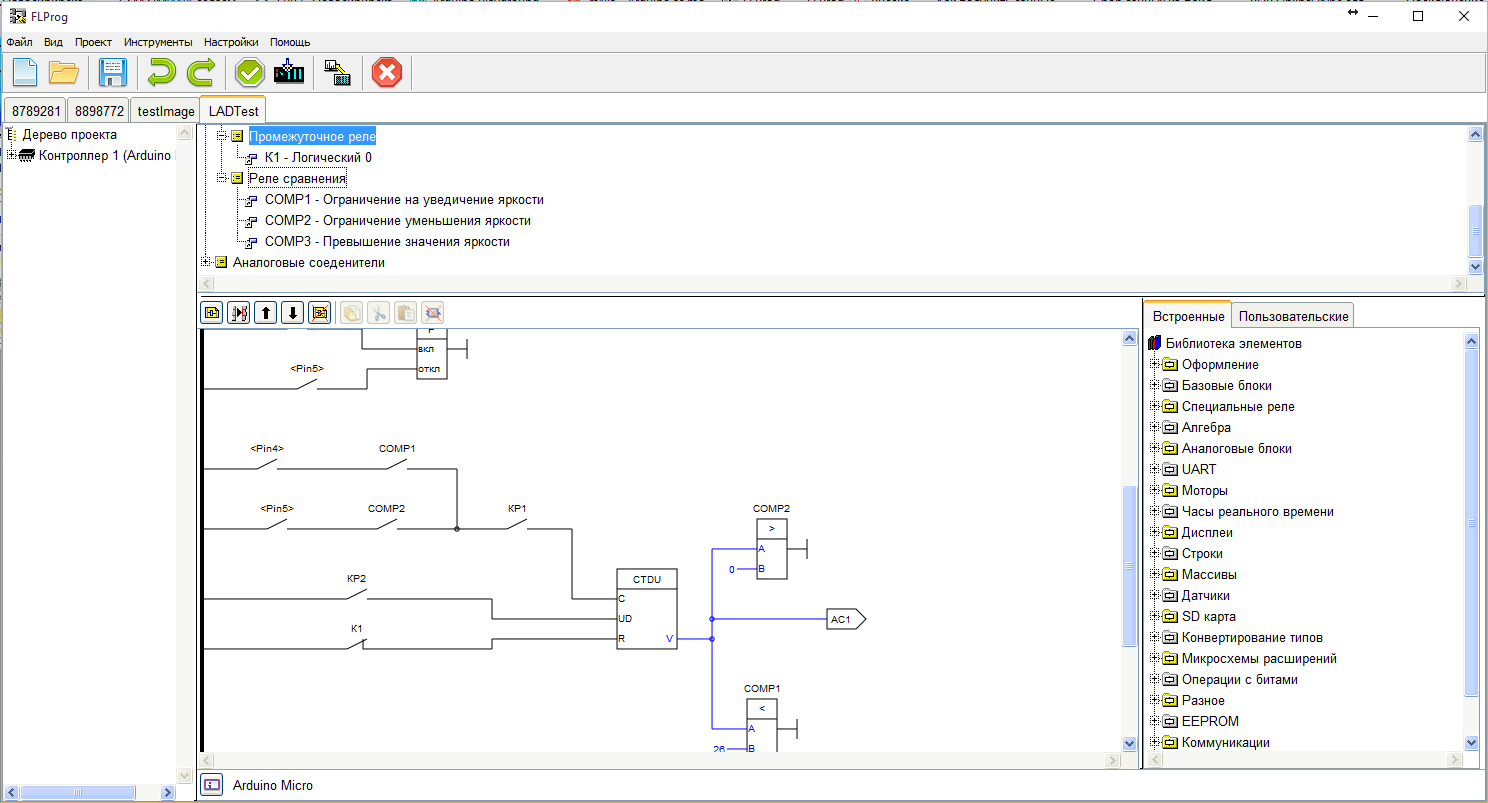Select the SD карта library folder

point(1208,617)
